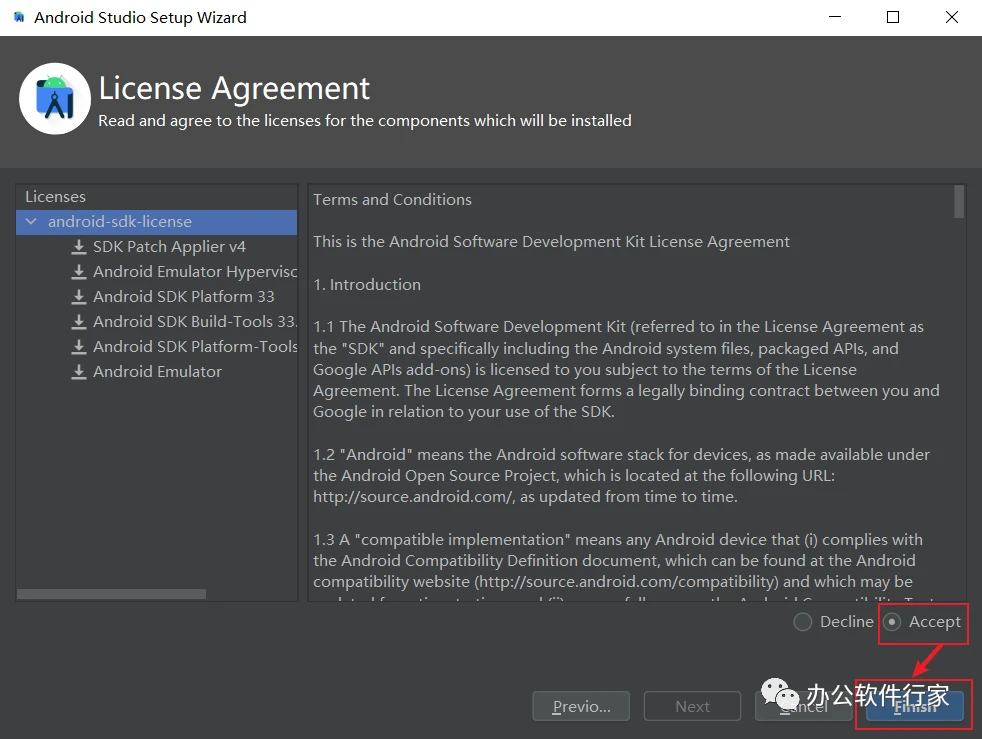Collapse the android-sdk-license tree node
Screen dimensions: 982x739
(x=31, y=222)
